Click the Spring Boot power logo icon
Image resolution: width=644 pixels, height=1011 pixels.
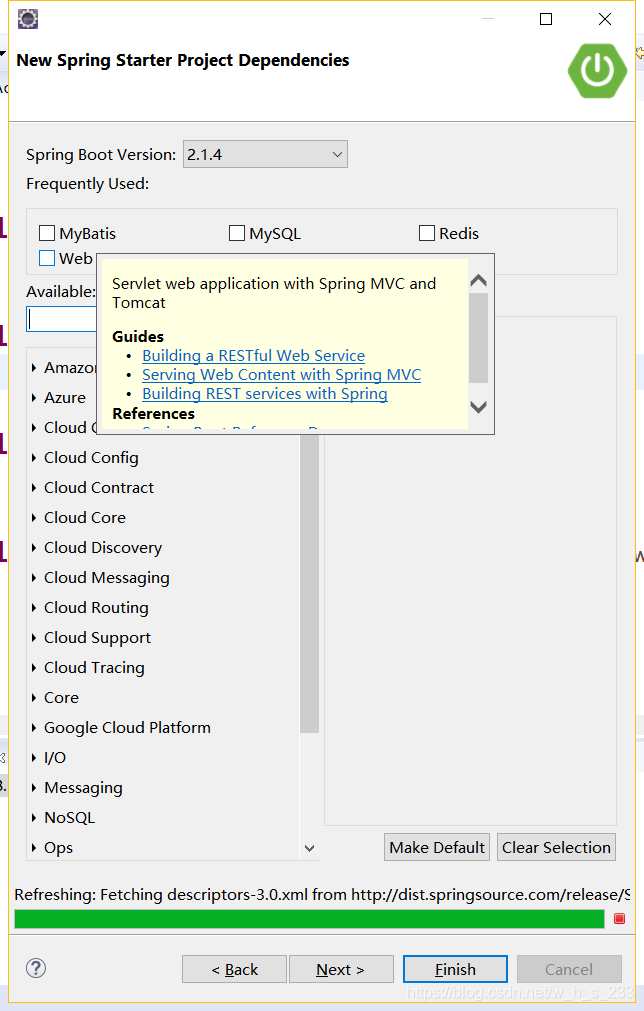pos(597,71)
